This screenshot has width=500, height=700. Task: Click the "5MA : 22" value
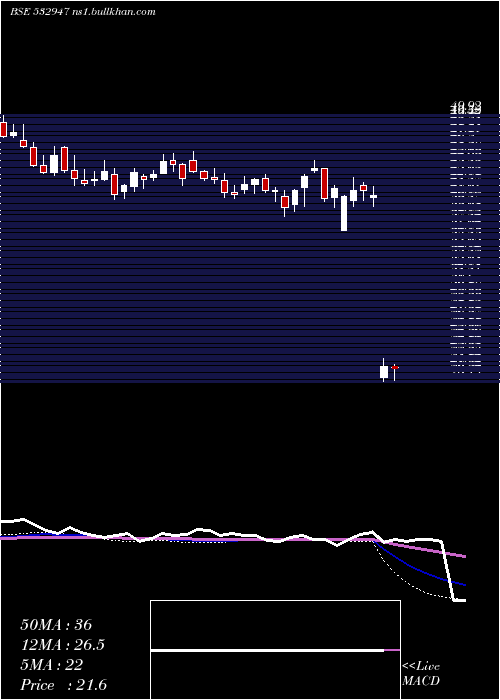[51, 665]
